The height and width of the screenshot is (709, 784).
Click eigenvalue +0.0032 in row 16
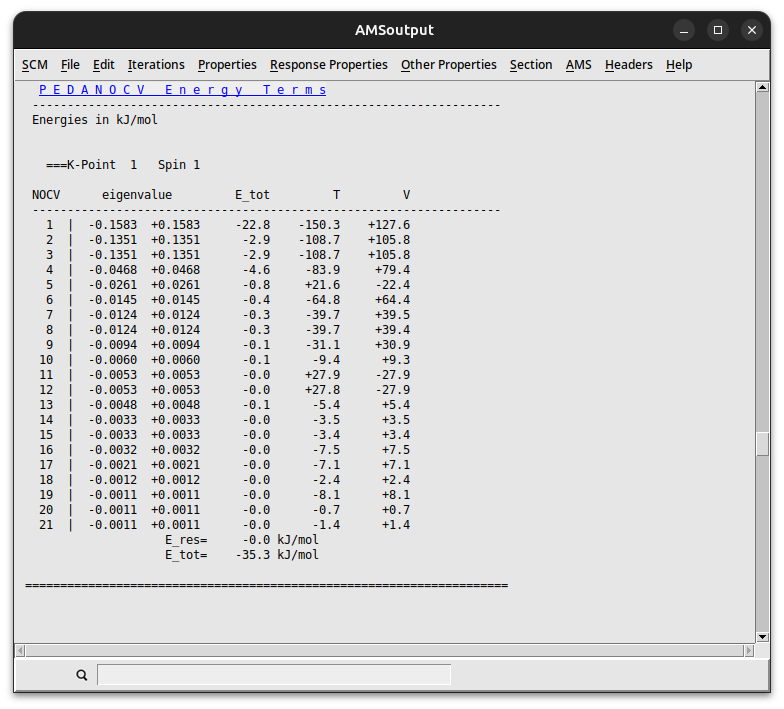click(x=176, y=450)
